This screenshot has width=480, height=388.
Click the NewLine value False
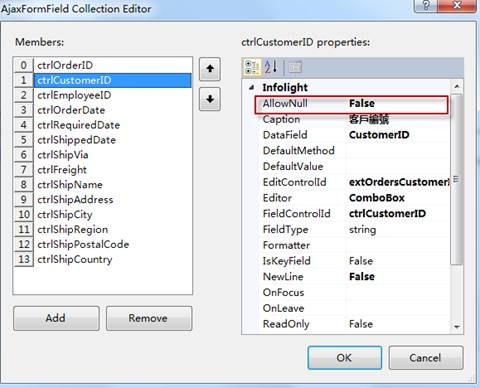pyautogui.click(x=362, y=277)
